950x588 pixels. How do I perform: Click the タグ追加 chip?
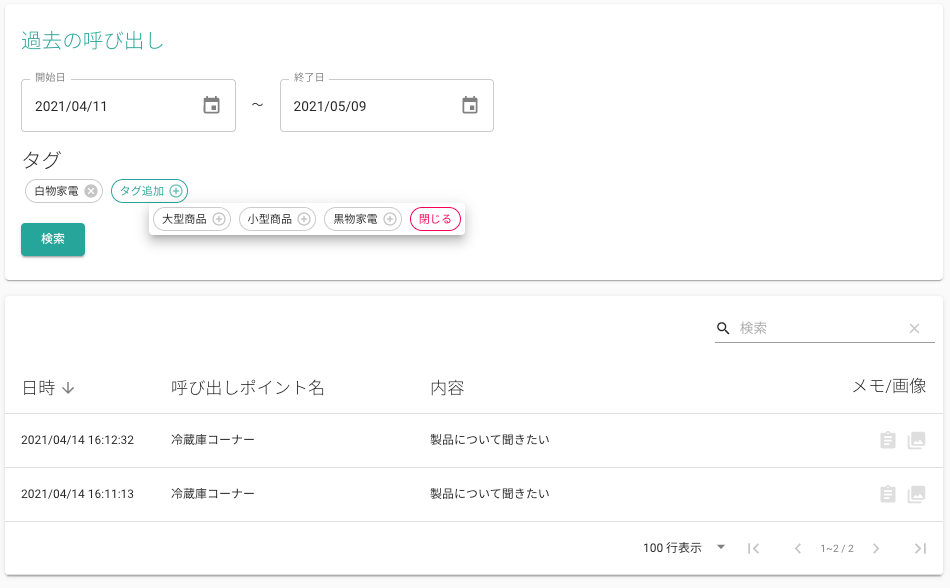150,191
